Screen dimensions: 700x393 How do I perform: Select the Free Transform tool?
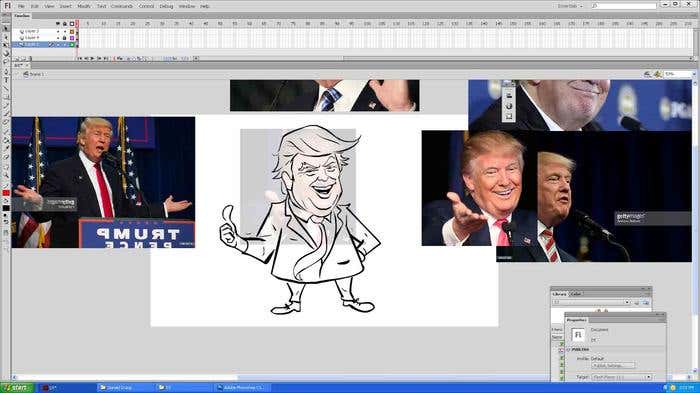pyautogui.click(x=6, y=45)
